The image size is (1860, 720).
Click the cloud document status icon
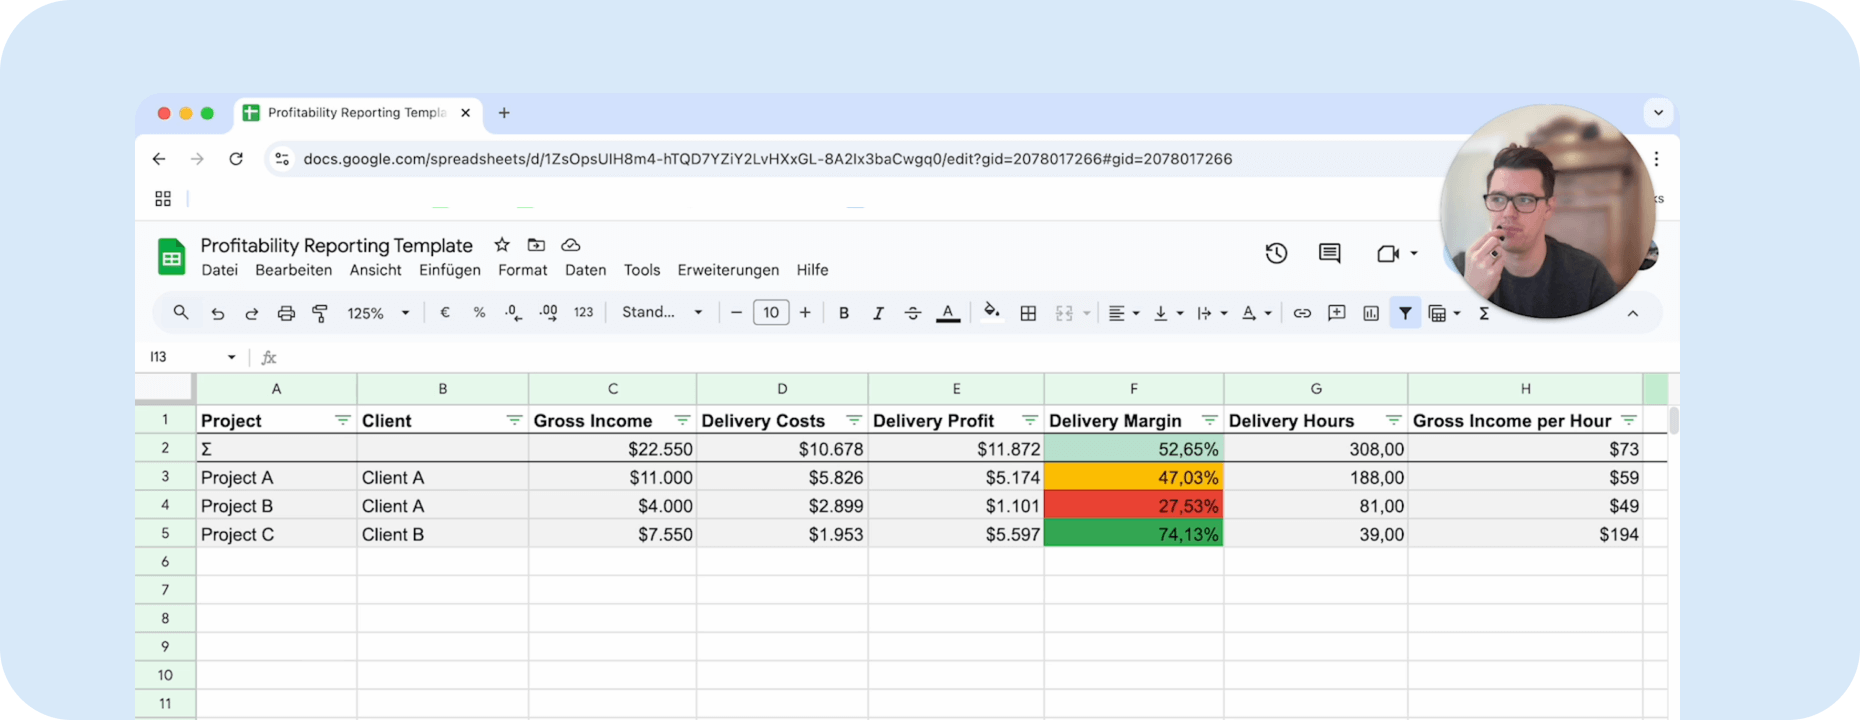click(x=571, y=245)
